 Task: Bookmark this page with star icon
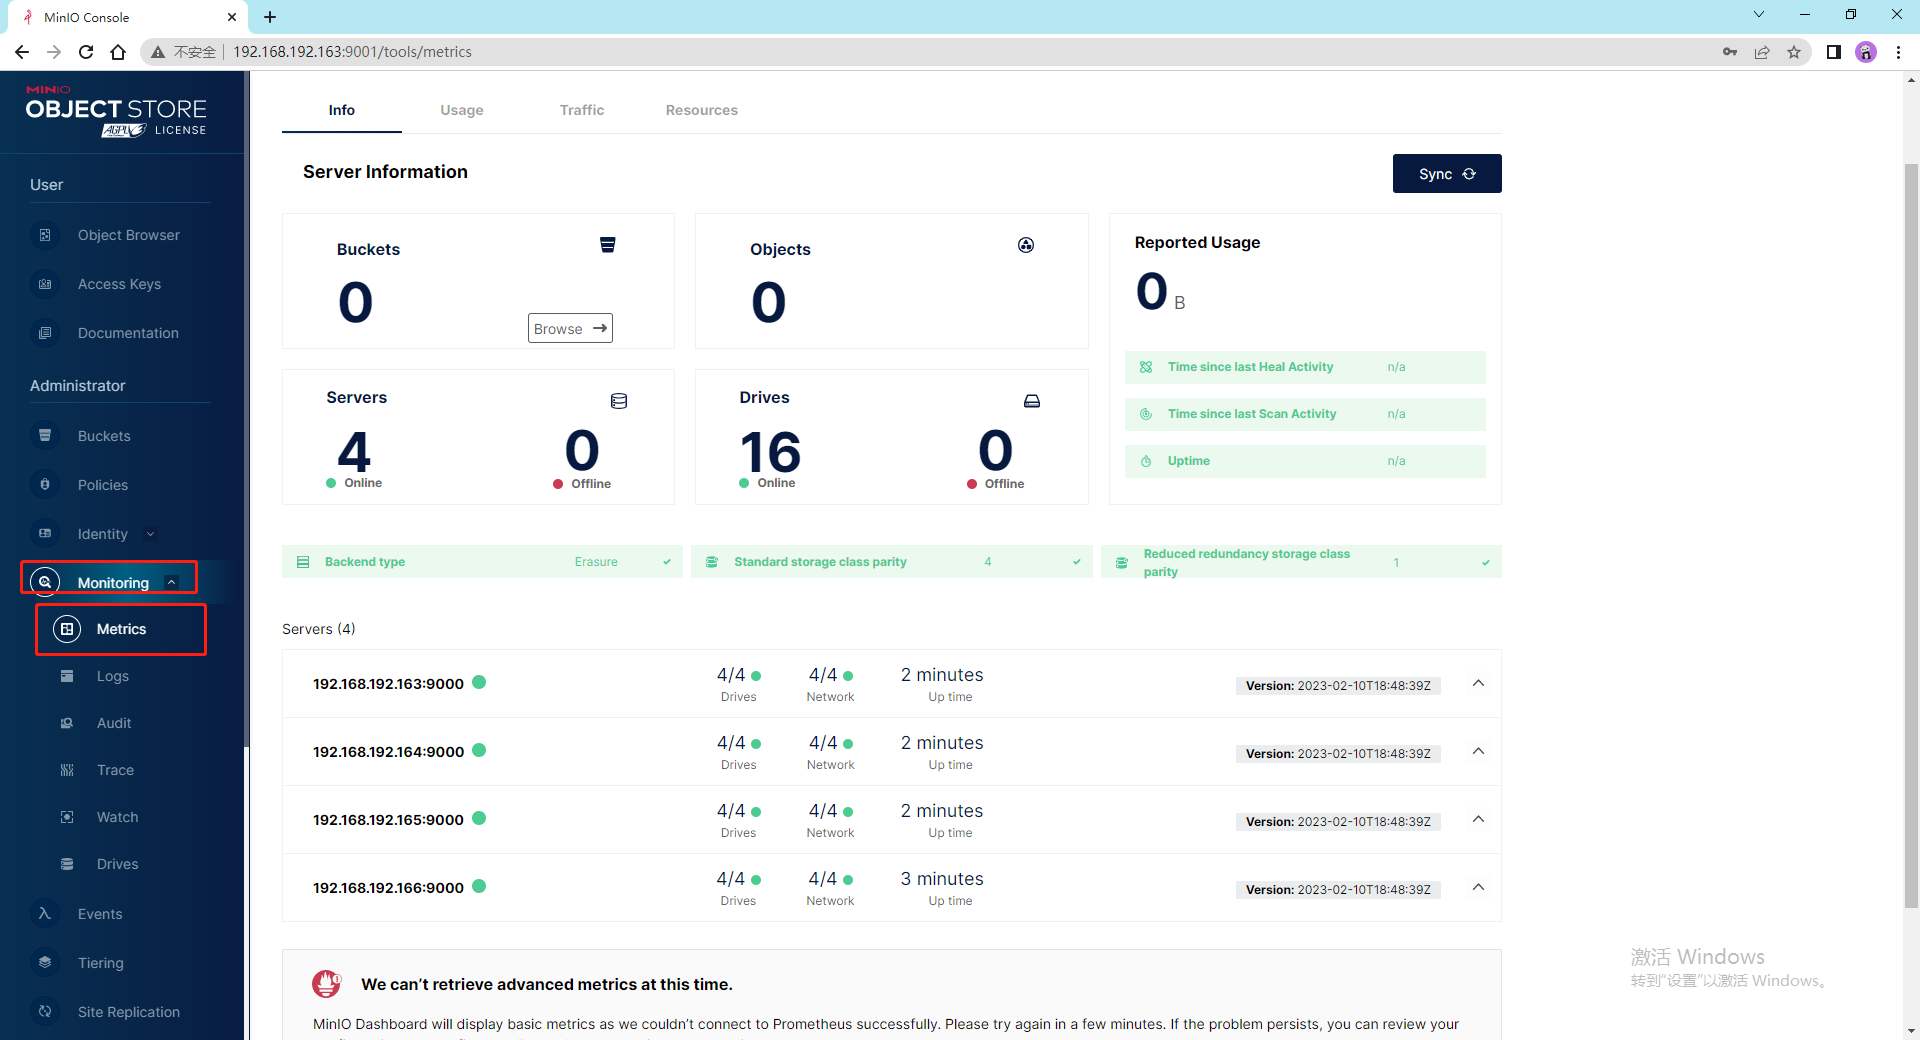pyautogui.click(x=1794, y=52)
